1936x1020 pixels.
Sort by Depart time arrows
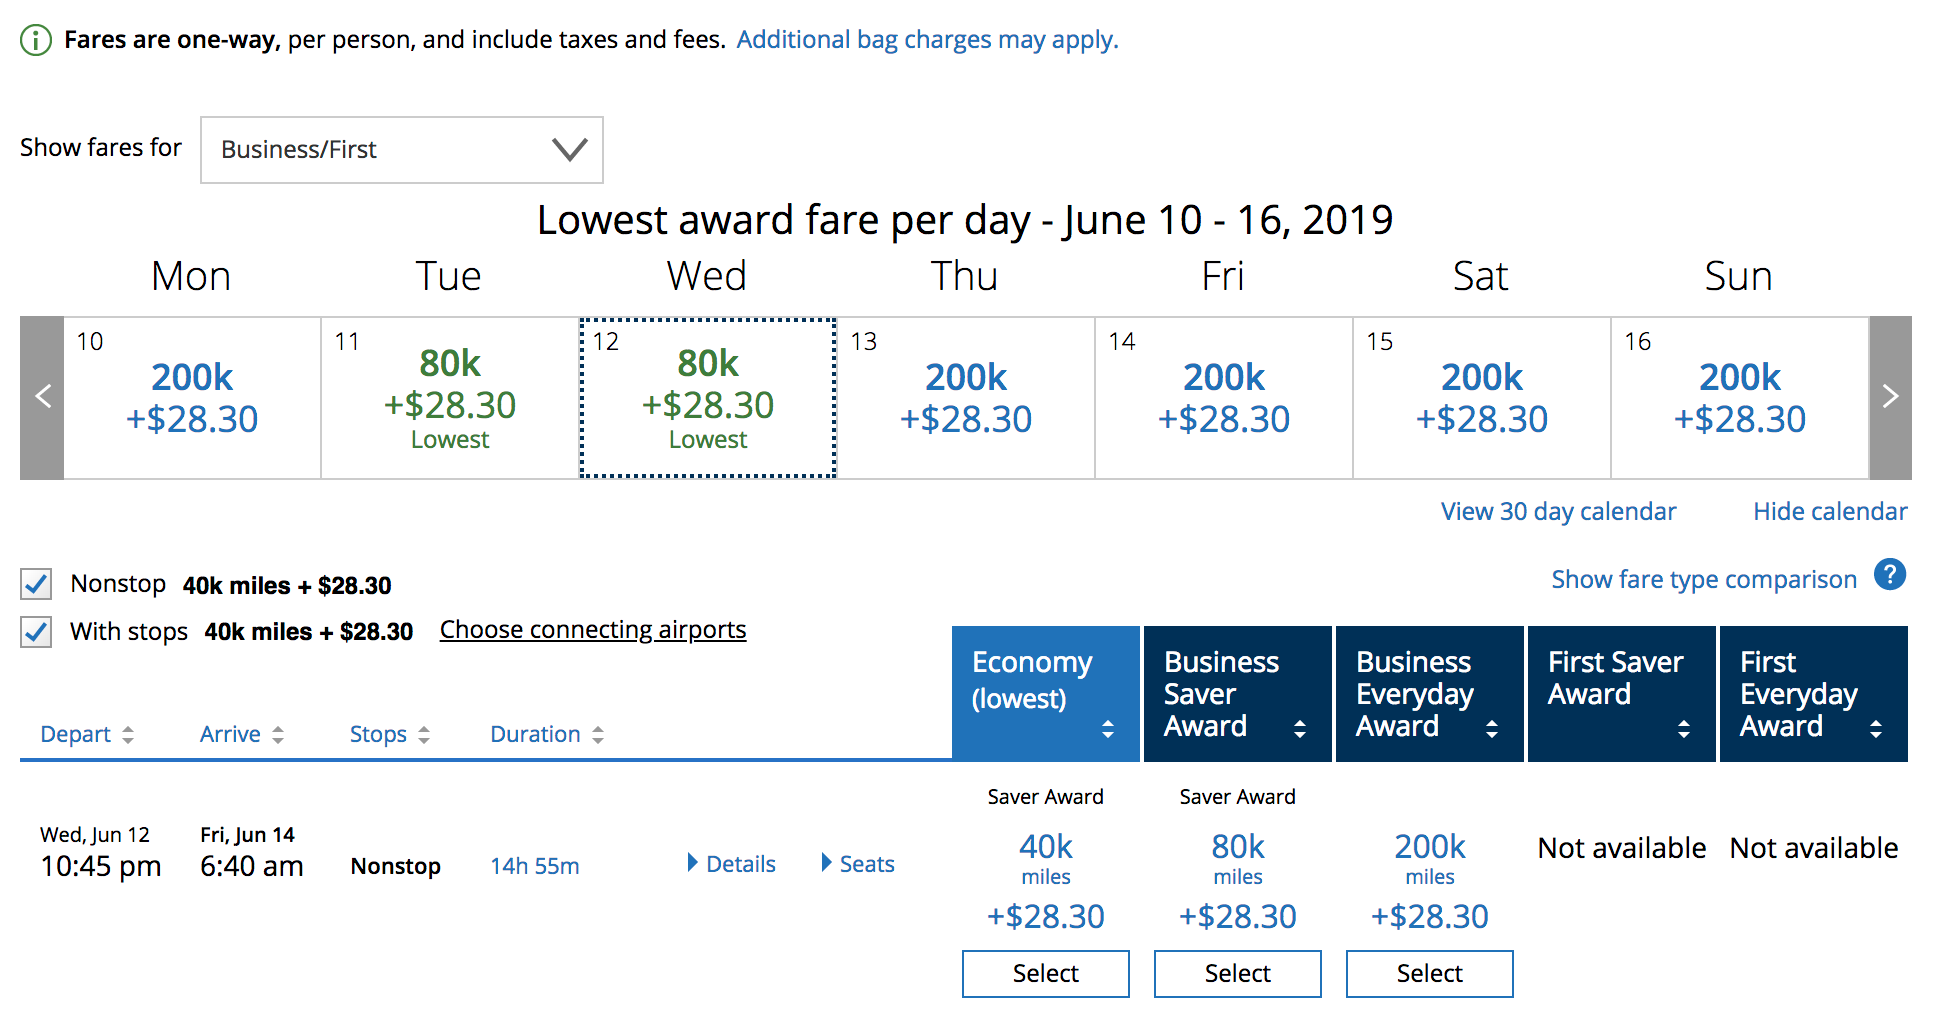pos(127,735)
